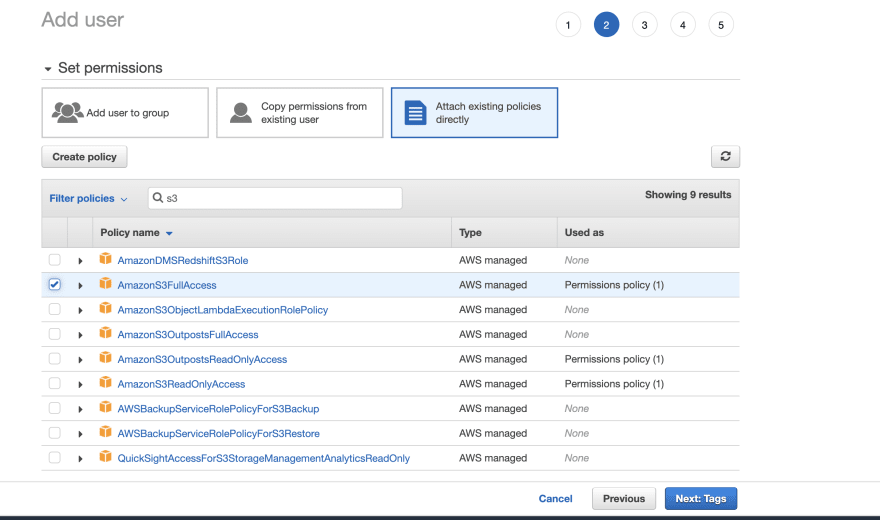The image size is (880, 520).
Task: Check the AmazonS3OutpostsFullAccess checkbox
Action: click(x=54, y=334)
